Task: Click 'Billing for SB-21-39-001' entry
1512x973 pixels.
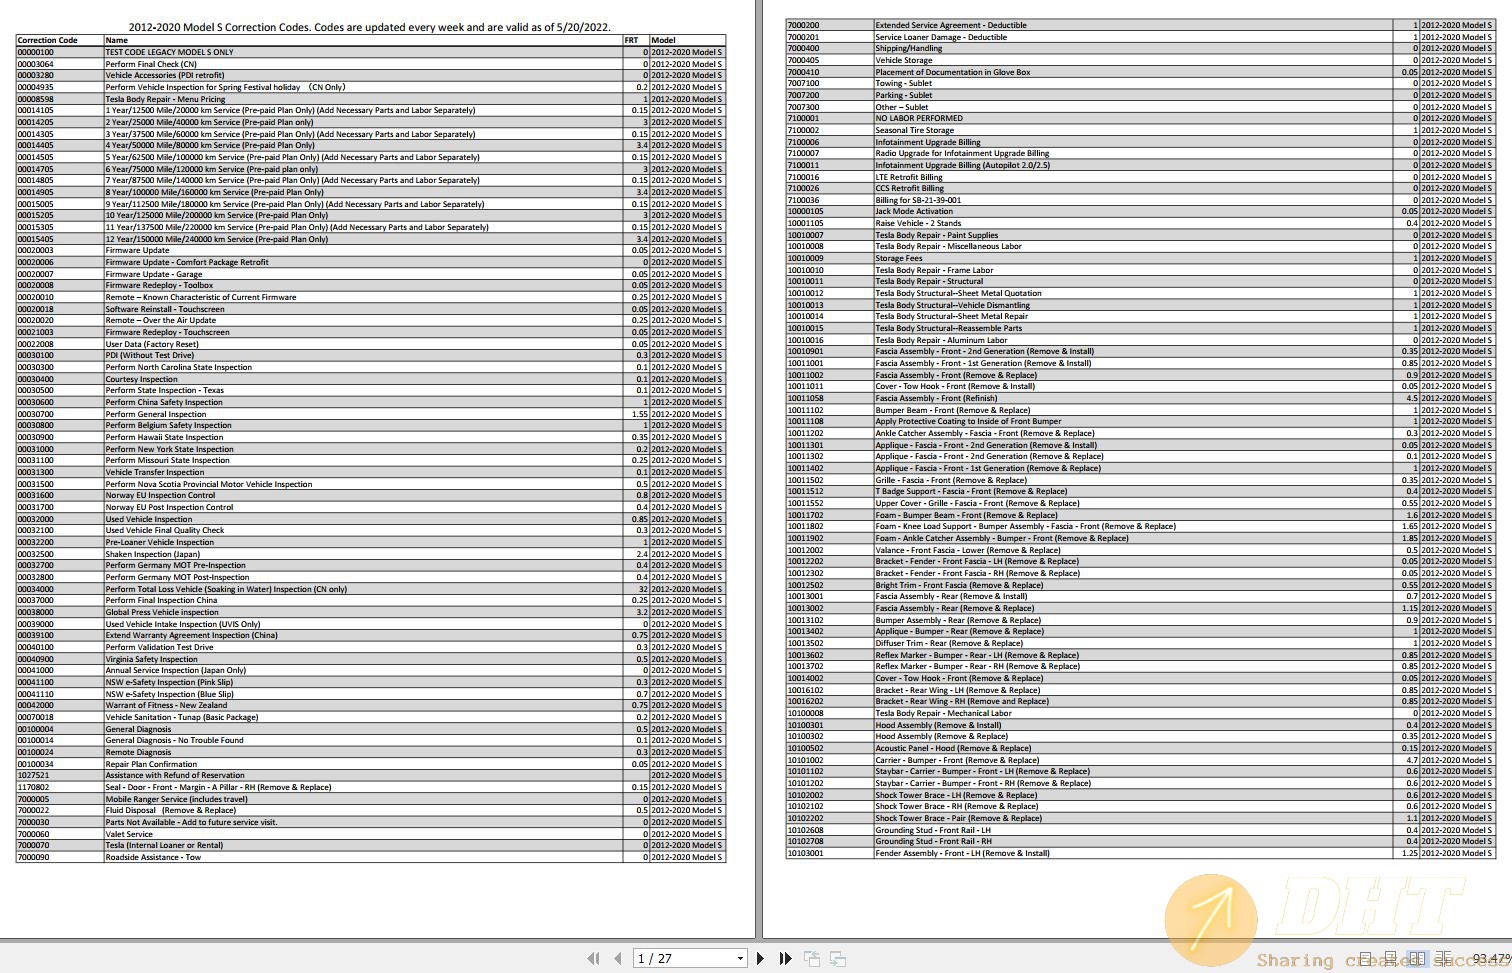Action: point(919,200)
